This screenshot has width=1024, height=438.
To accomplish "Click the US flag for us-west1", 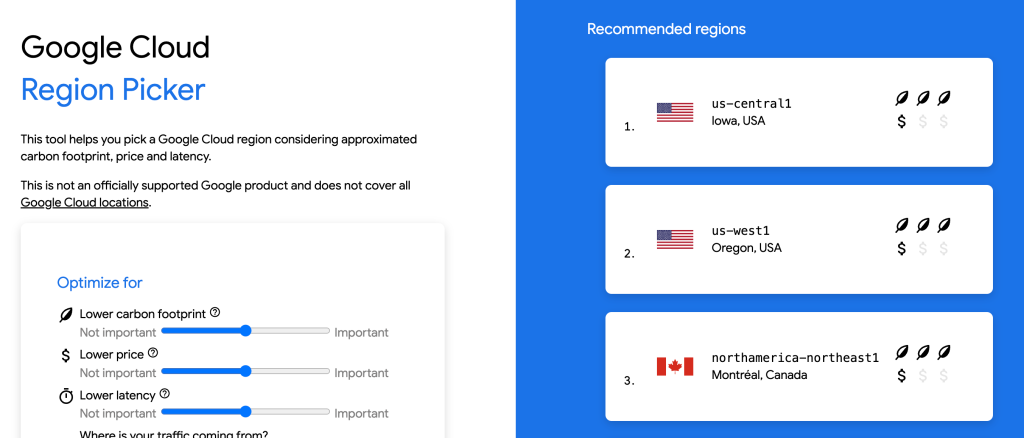I will (675, 239).
